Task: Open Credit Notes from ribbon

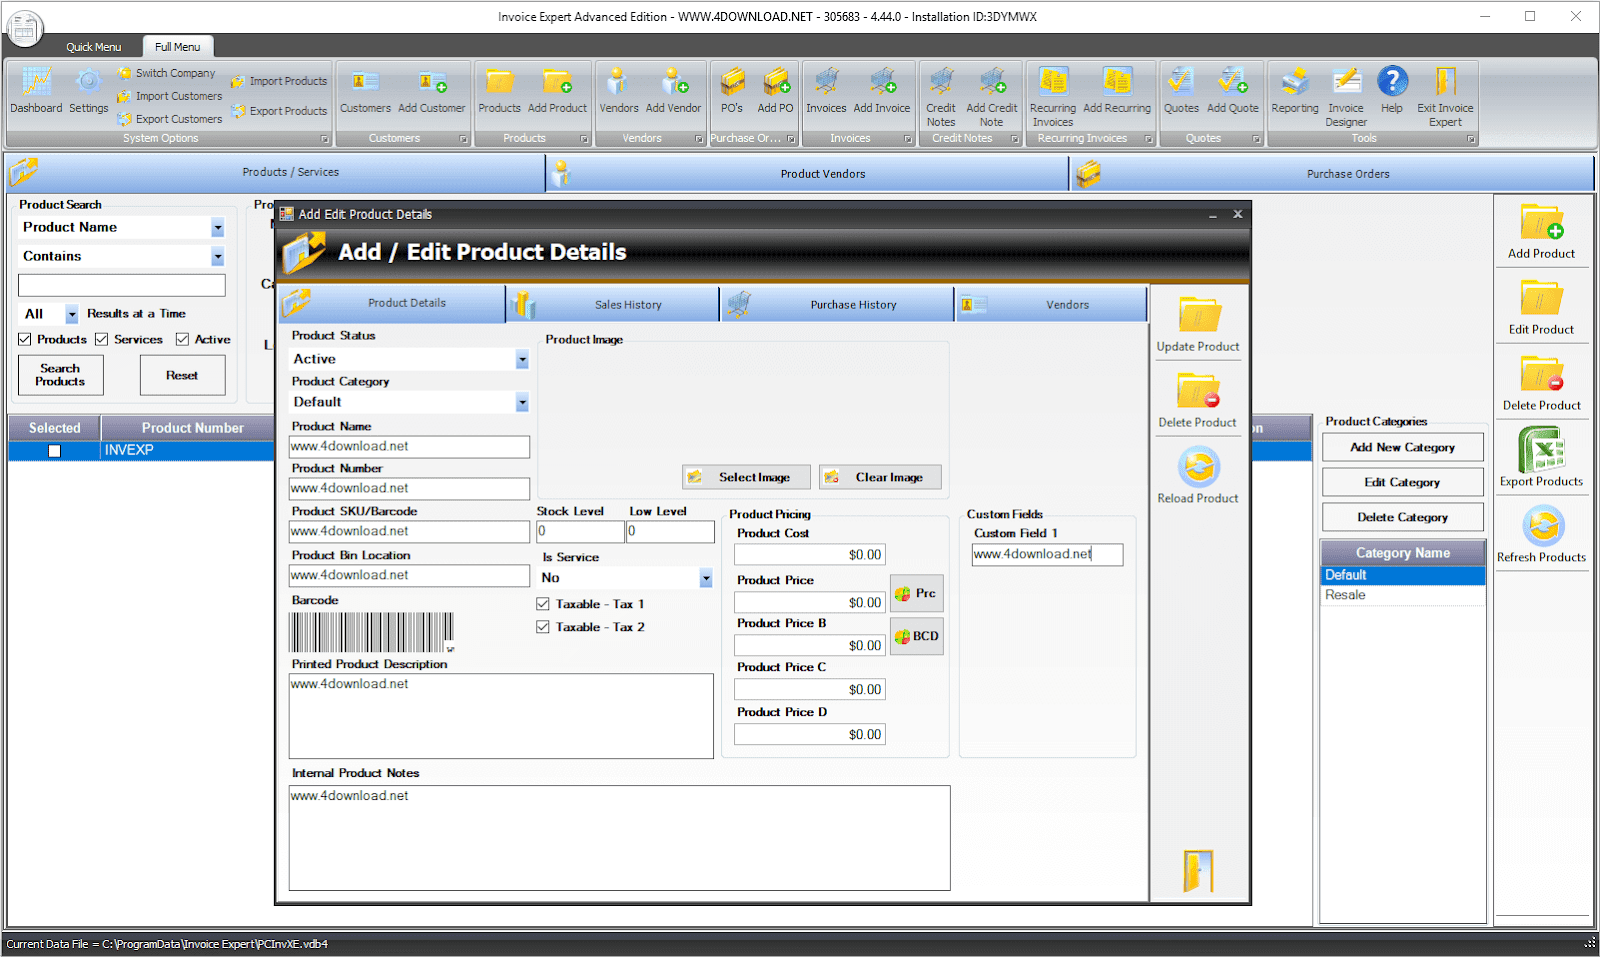Action: (x=941, y=97)
